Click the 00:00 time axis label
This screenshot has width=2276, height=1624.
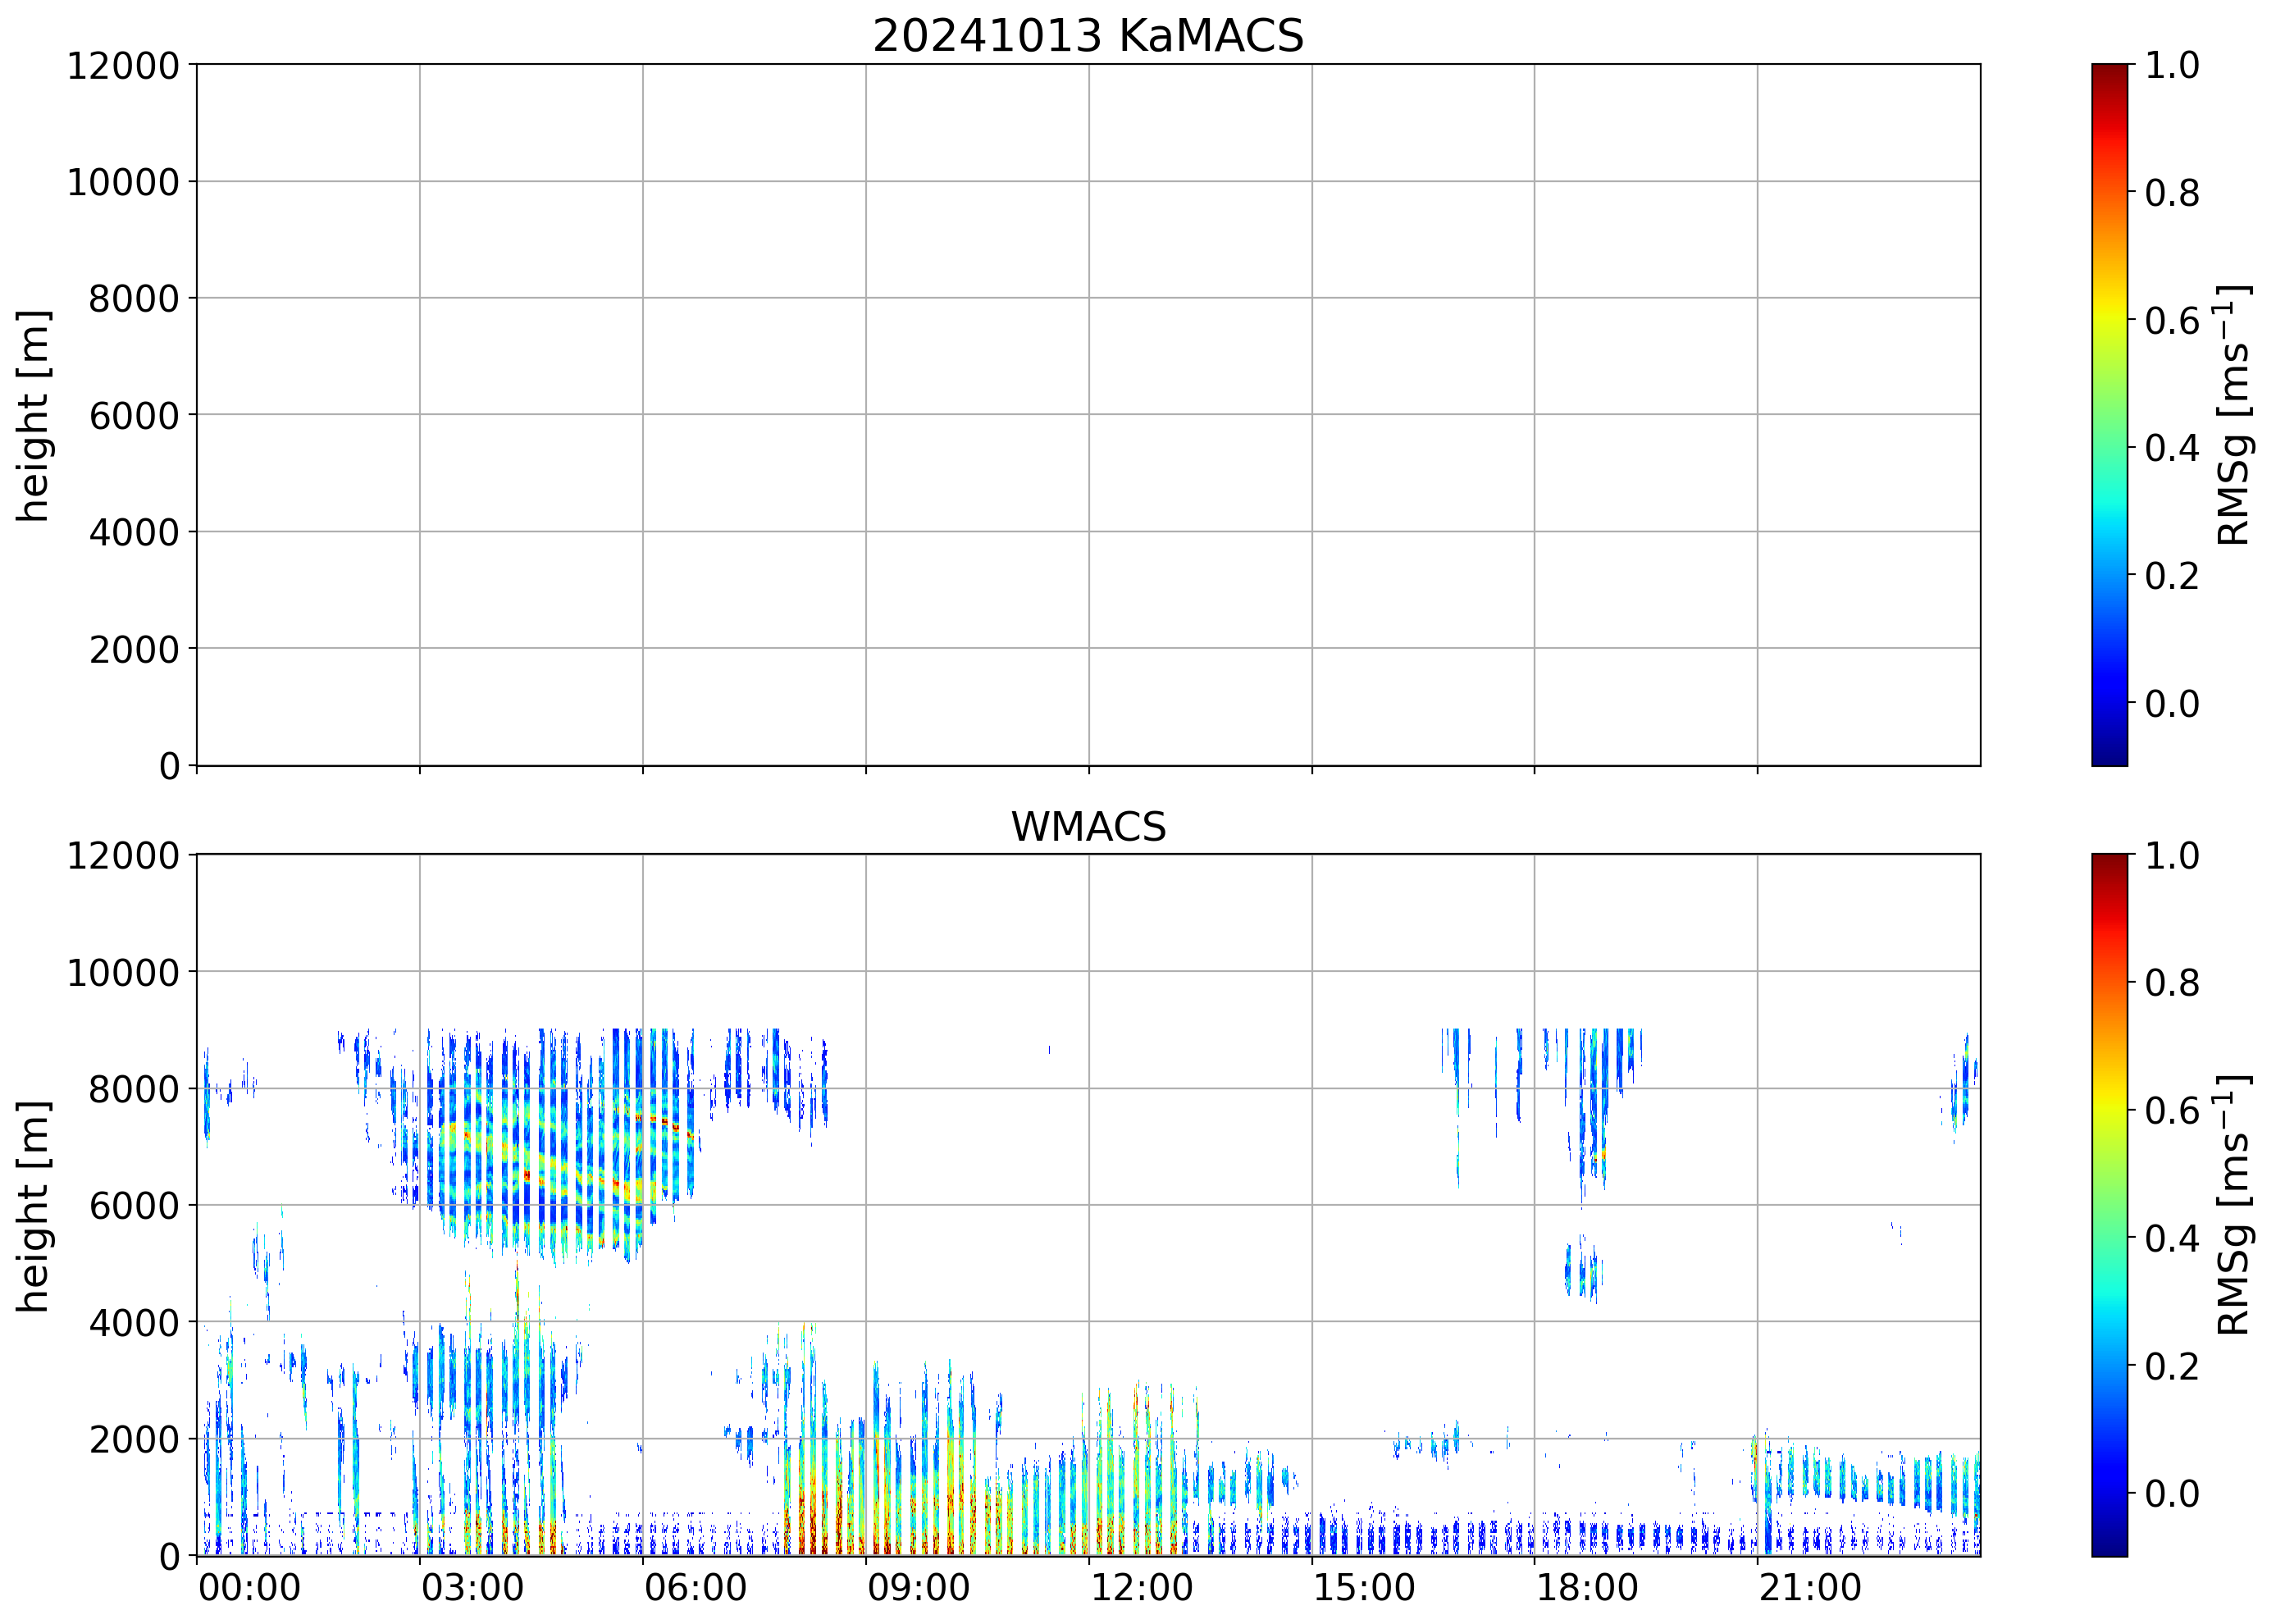[x=249, y=1587]
